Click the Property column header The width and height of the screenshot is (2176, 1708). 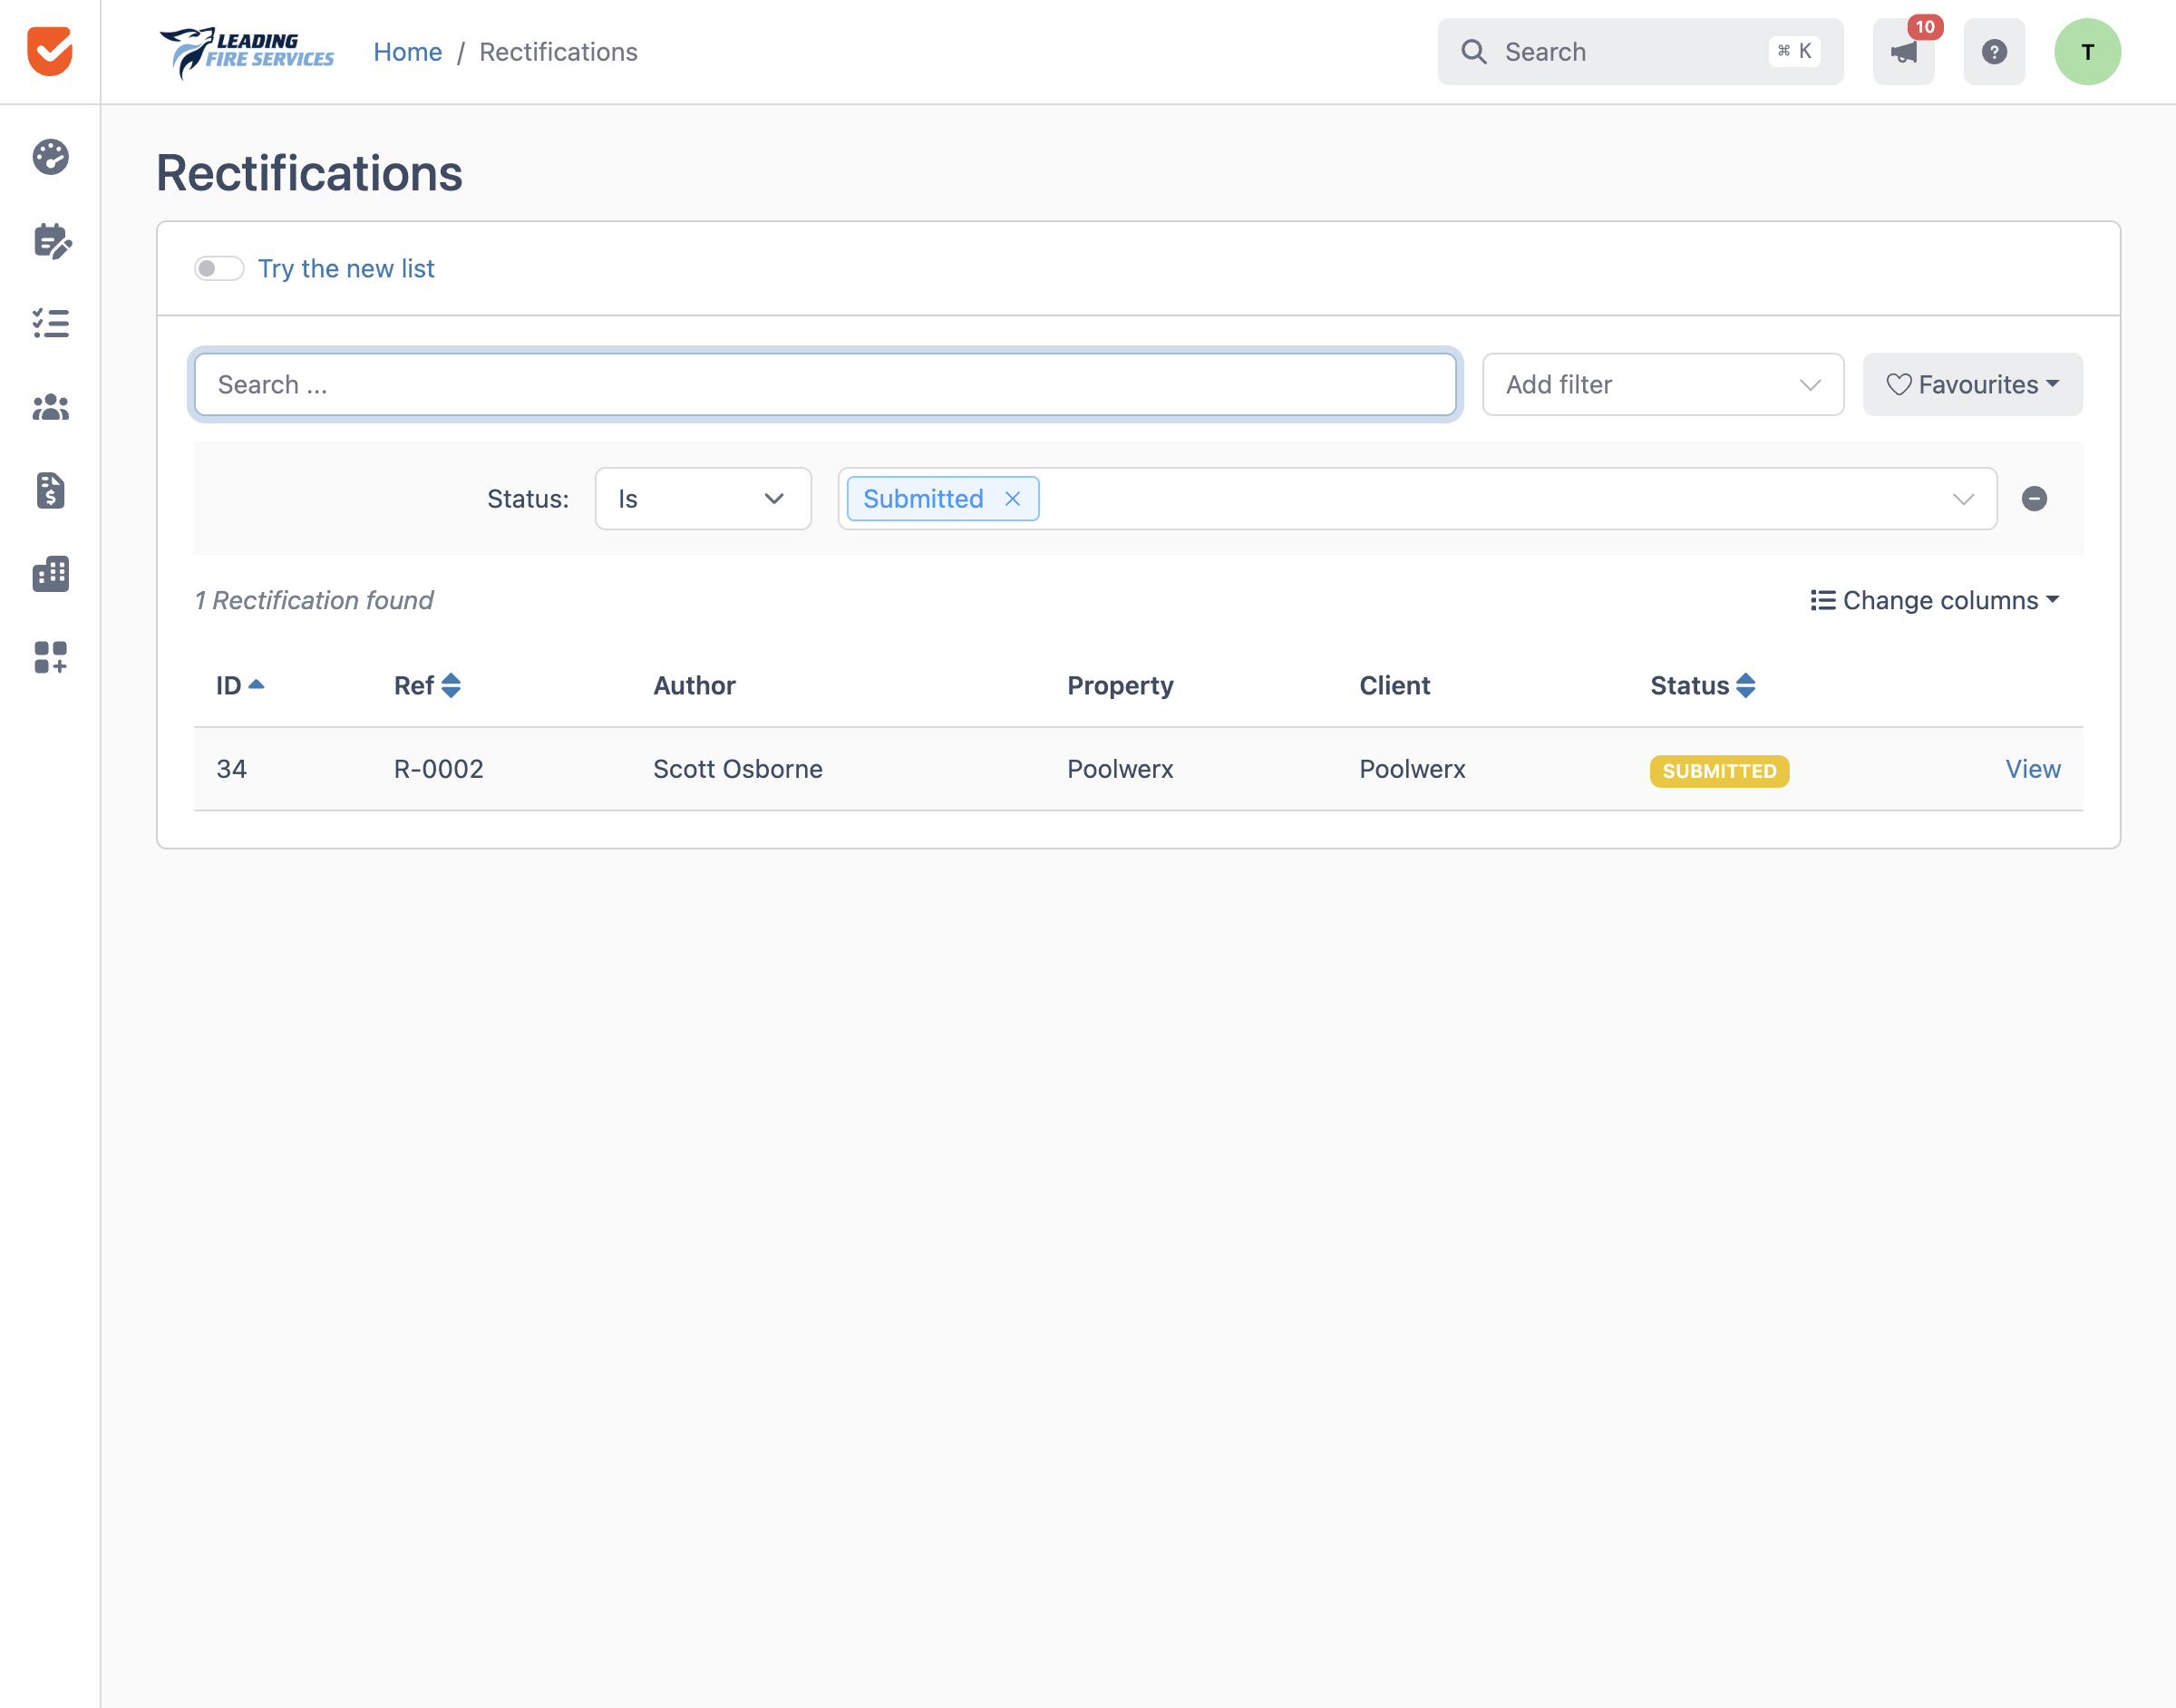[1119, 685]
